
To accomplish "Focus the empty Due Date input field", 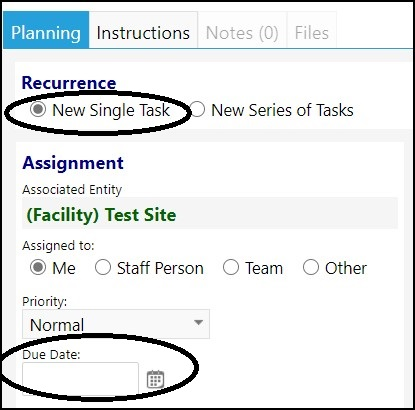I will [80, 379].
